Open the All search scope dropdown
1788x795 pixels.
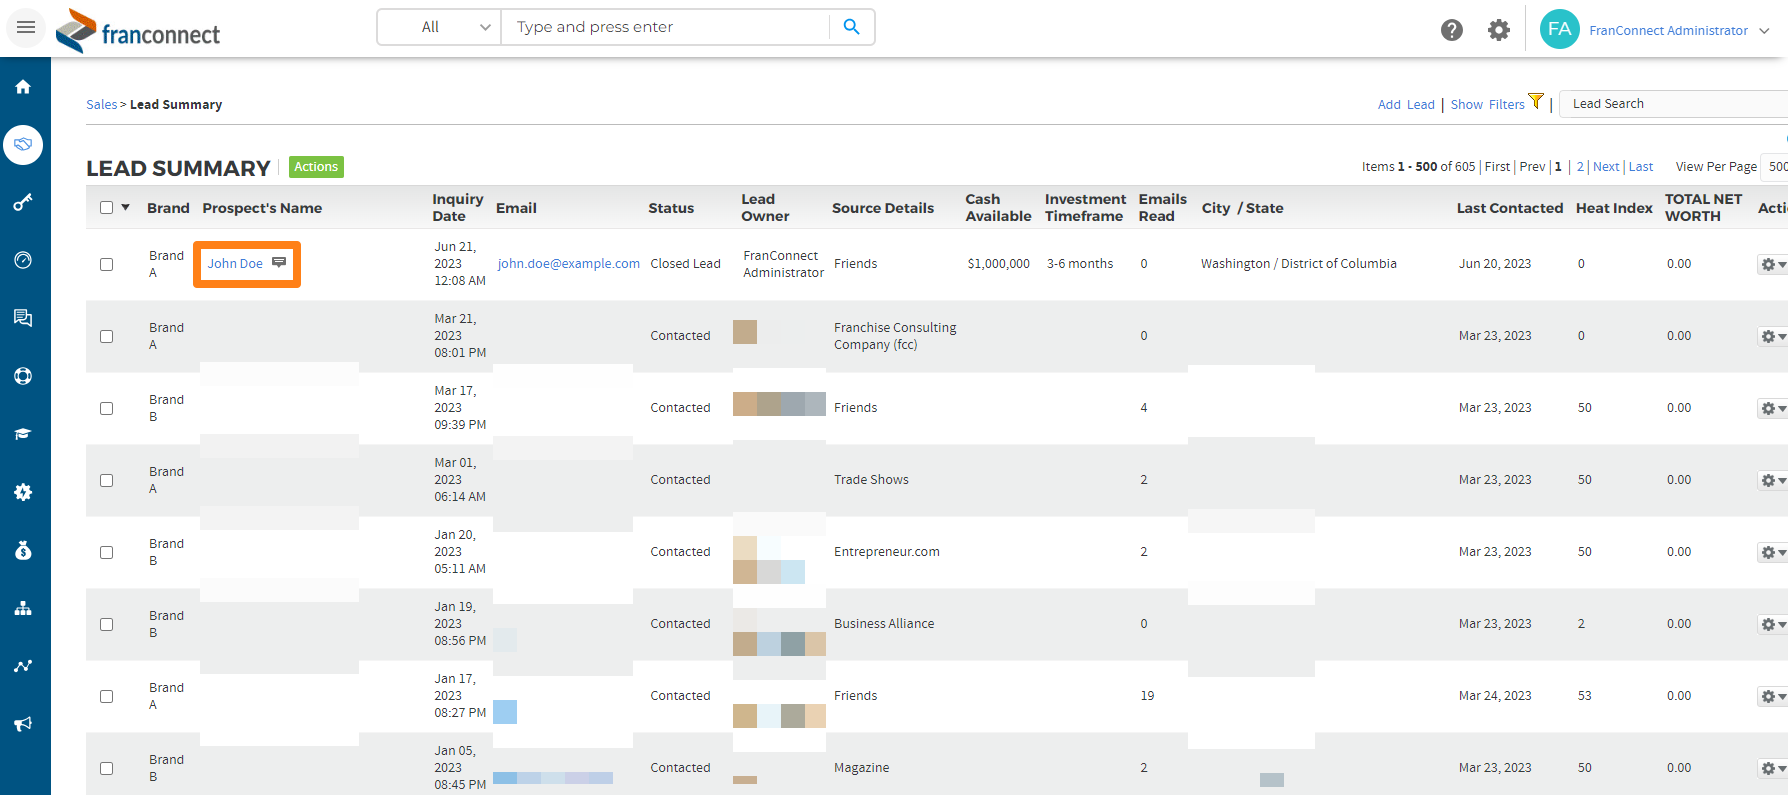tap(440, 27)
